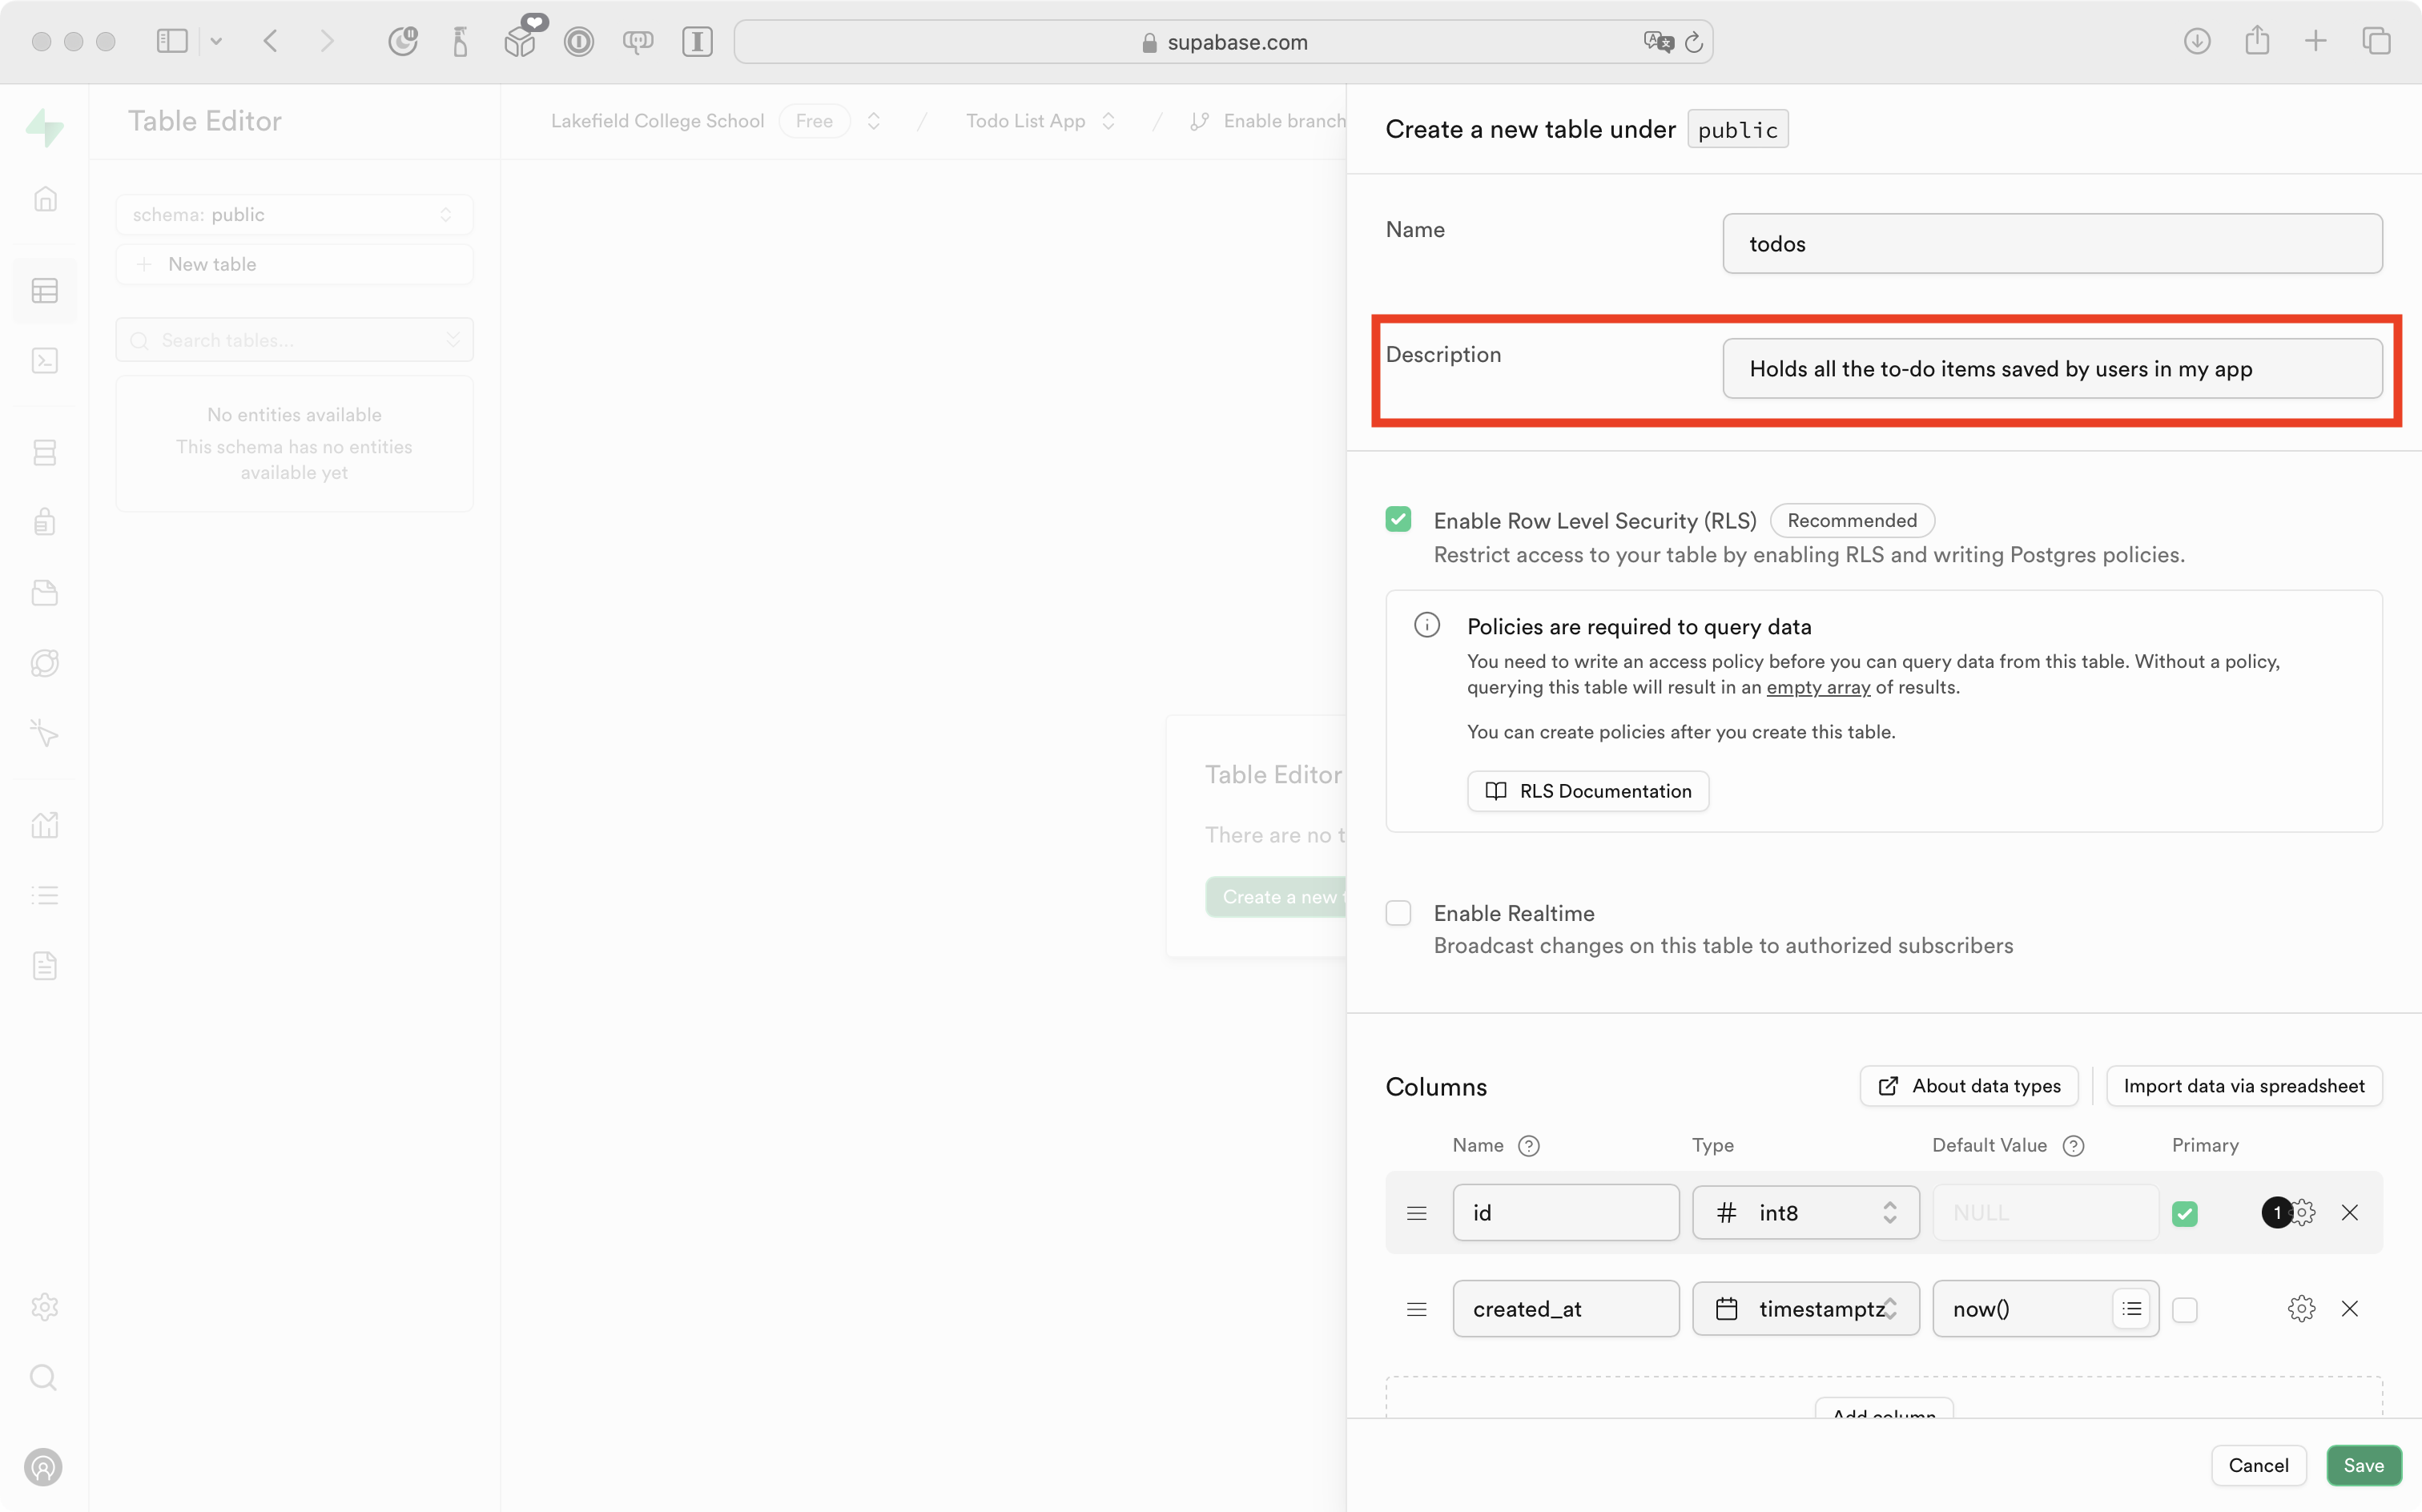Open the timestamptz type dropdown
Image resolution: width=2422 pixels, height=1512 pixels.
coord(1805,1308)
